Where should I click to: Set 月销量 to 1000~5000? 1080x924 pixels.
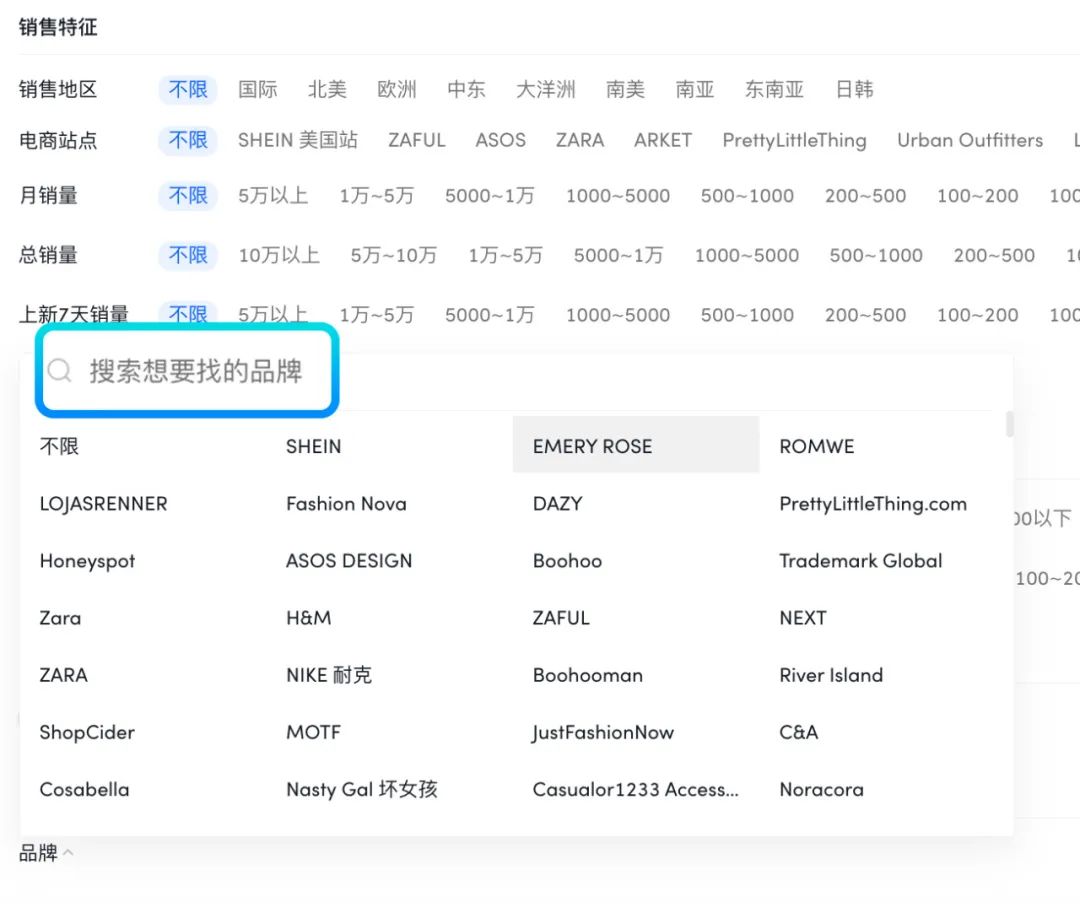[x=618, y=196]
